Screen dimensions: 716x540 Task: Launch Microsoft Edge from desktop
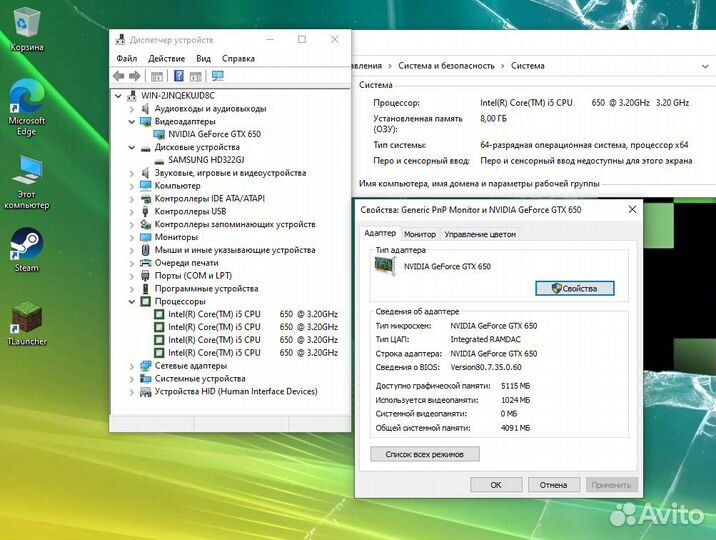tap(27, 106)
